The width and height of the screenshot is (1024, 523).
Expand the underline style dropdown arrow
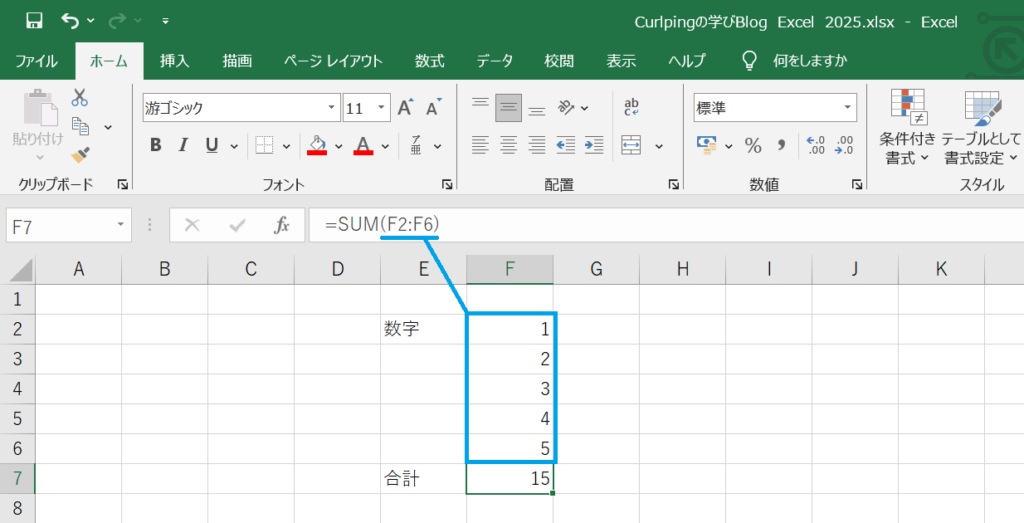click(234, 146)
